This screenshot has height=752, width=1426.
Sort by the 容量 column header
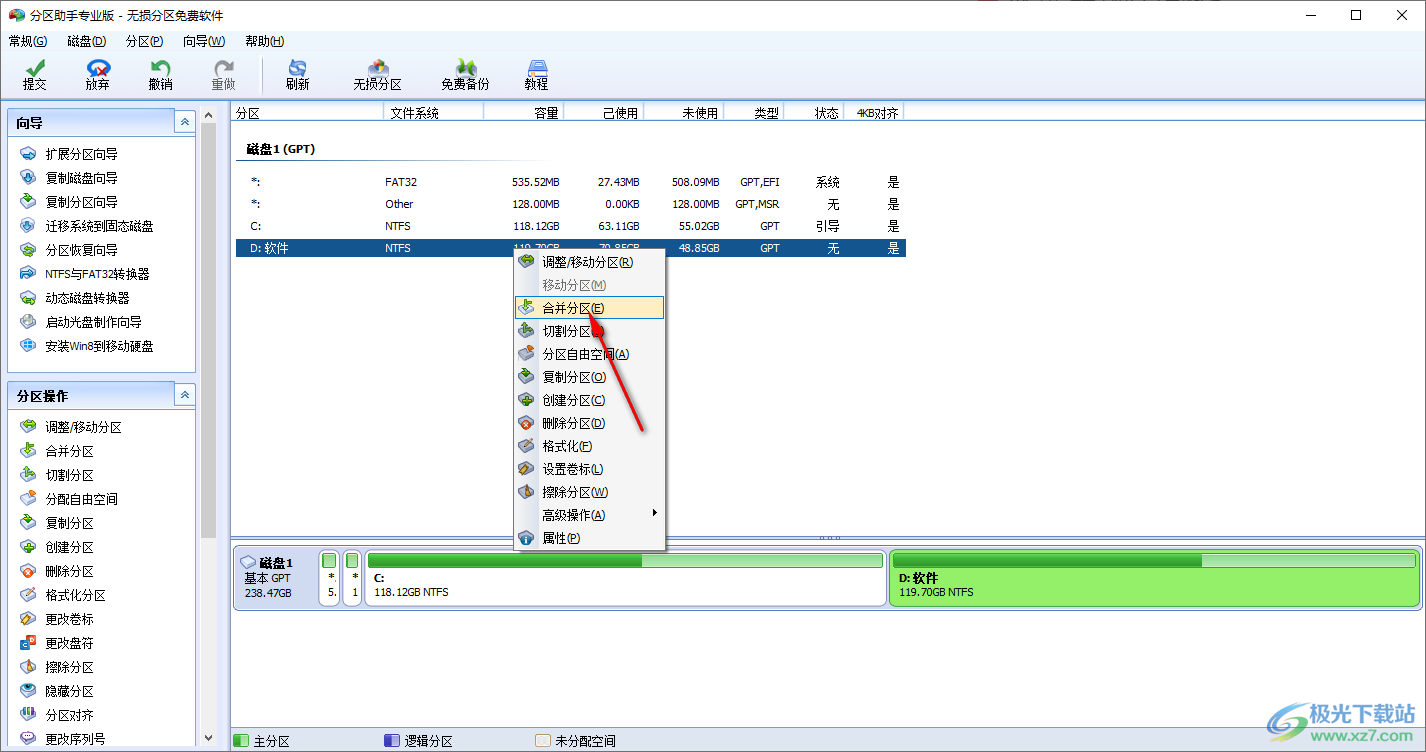point(523,113)
